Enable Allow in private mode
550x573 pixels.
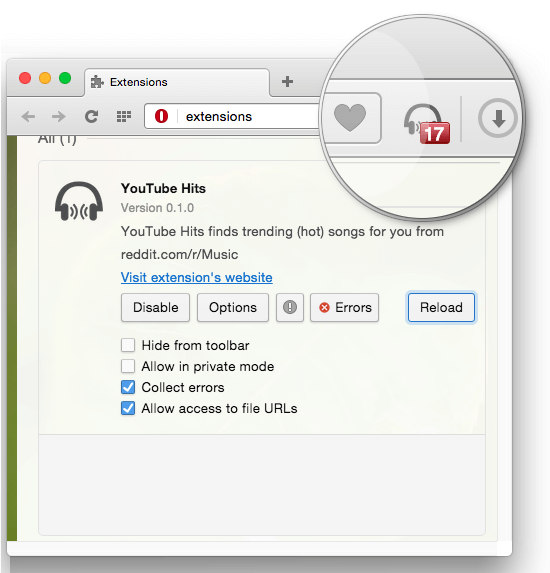click(x=128, y=366)
